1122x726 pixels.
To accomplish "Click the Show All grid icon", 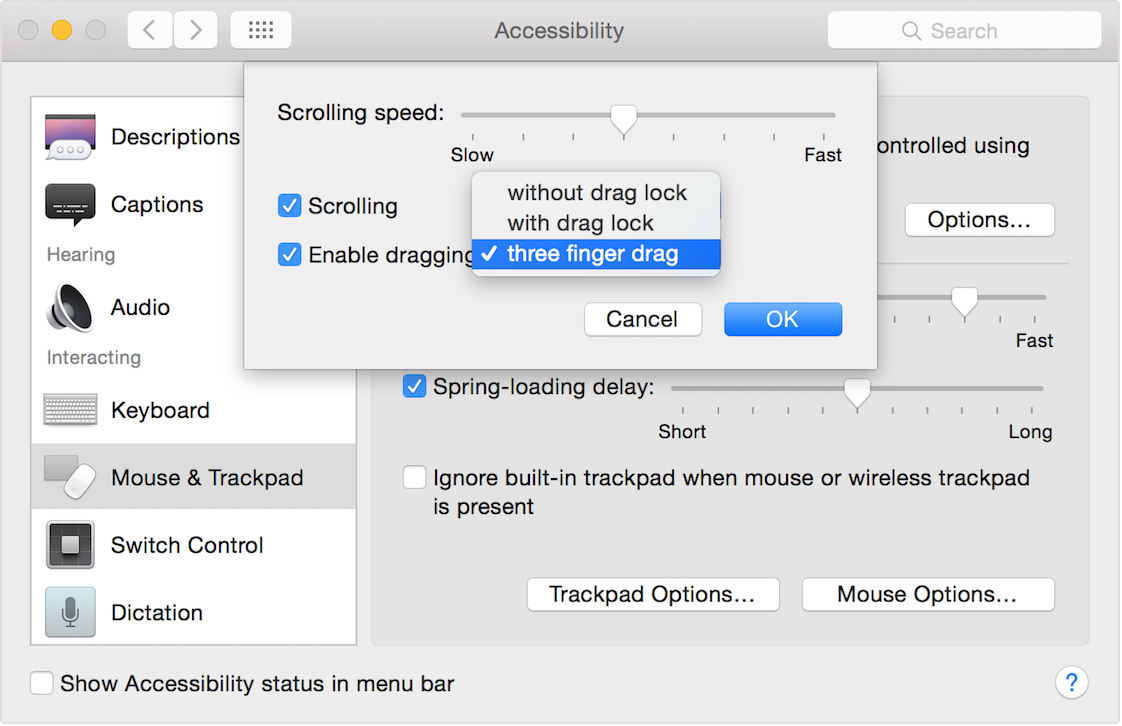I will coord(260,30).
